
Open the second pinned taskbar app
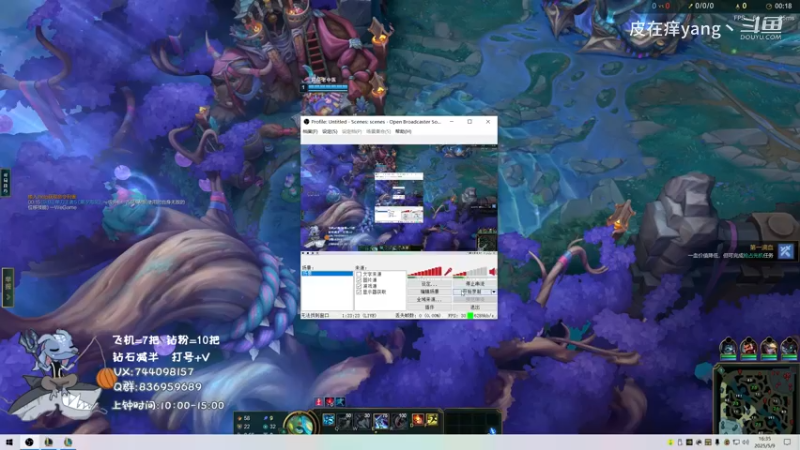[x=48, y=442]
